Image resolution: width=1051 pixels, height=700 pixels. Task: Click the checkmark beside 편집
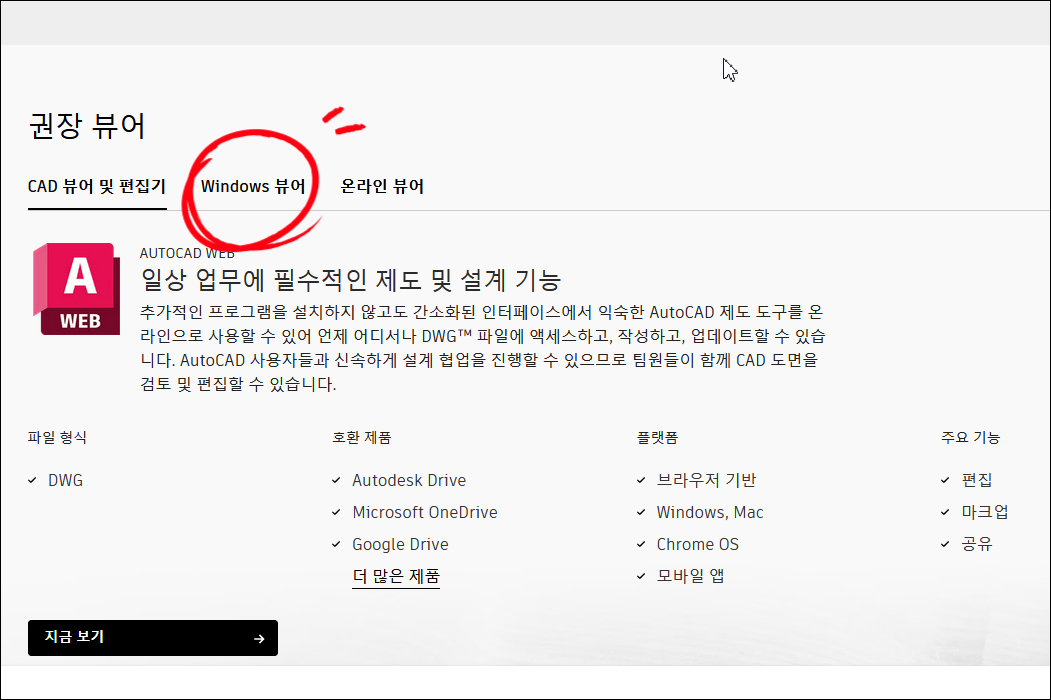945,480
